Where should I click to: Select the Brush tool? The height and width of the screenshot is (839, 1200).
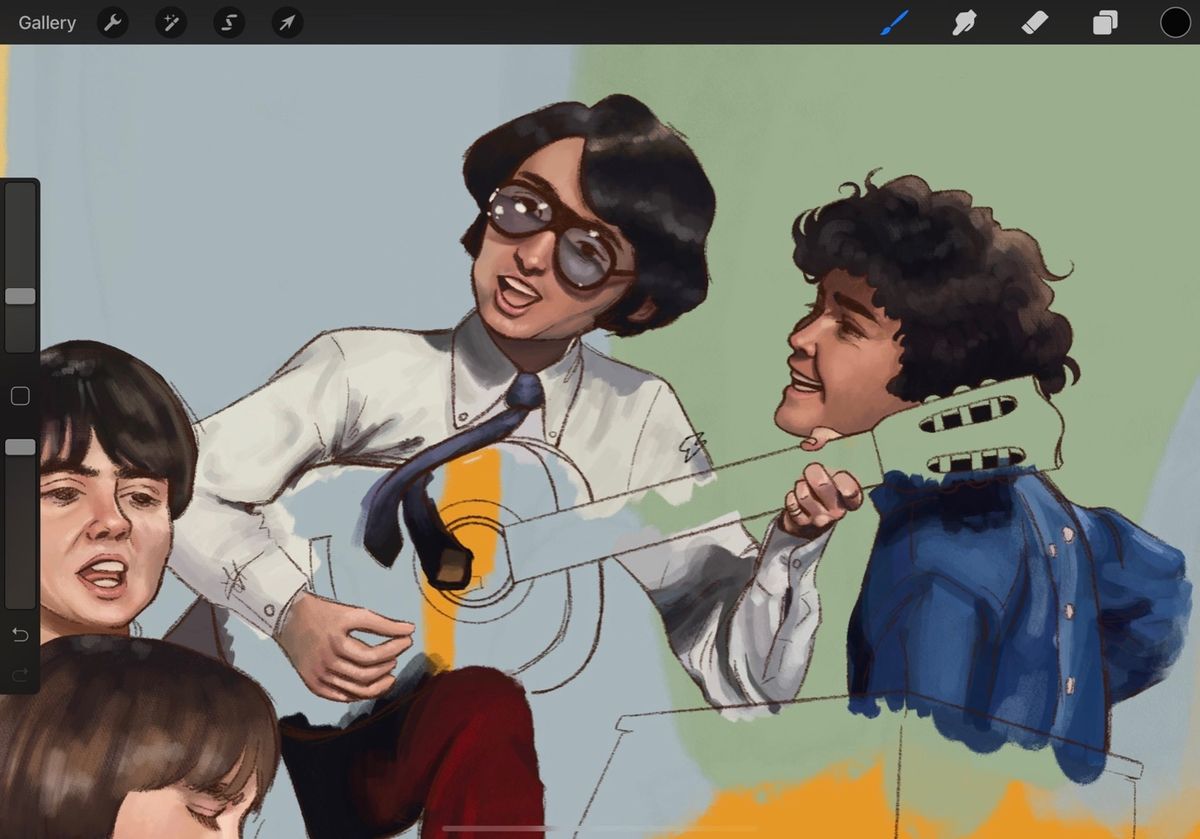click(x=895, y=22)
